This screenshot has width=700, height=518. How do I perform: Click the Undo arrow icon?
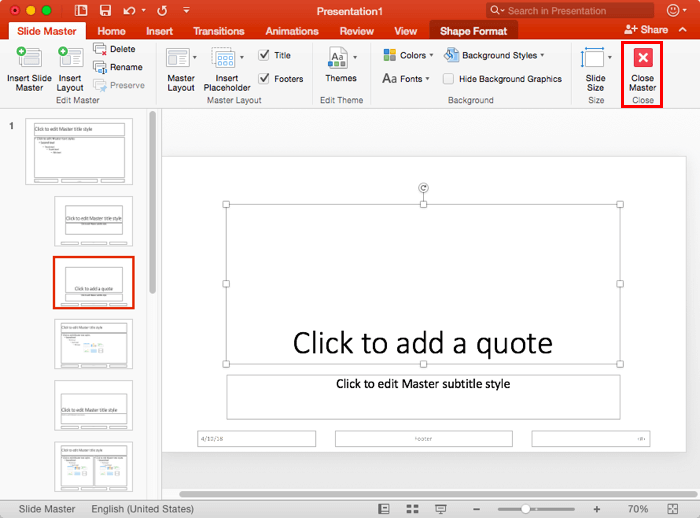pos(130,11)
